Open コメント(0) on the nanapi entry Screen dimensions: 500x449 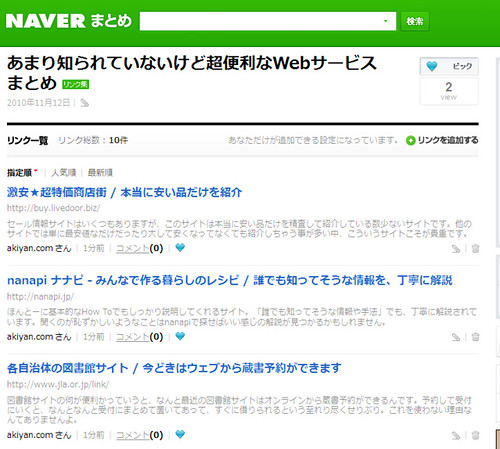139,337
